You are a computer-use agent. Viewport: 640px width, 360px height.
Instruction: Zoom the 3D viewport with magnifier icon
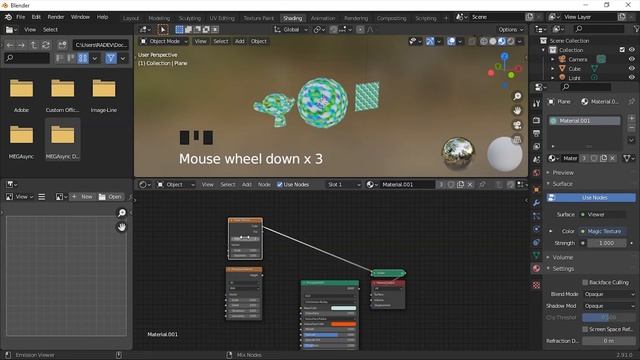(517, 96)
